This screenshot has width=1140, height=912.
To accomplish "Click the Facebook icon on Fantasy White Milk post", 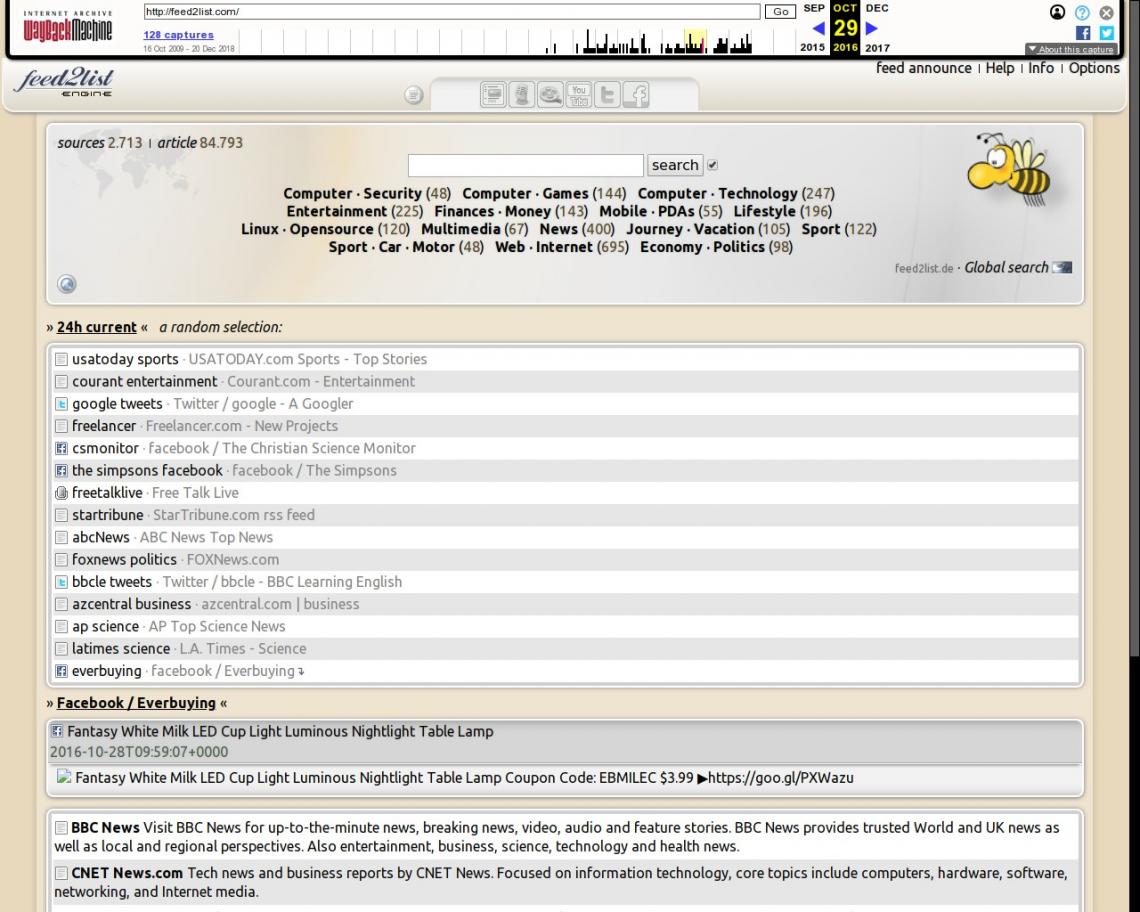I will 57,731.
